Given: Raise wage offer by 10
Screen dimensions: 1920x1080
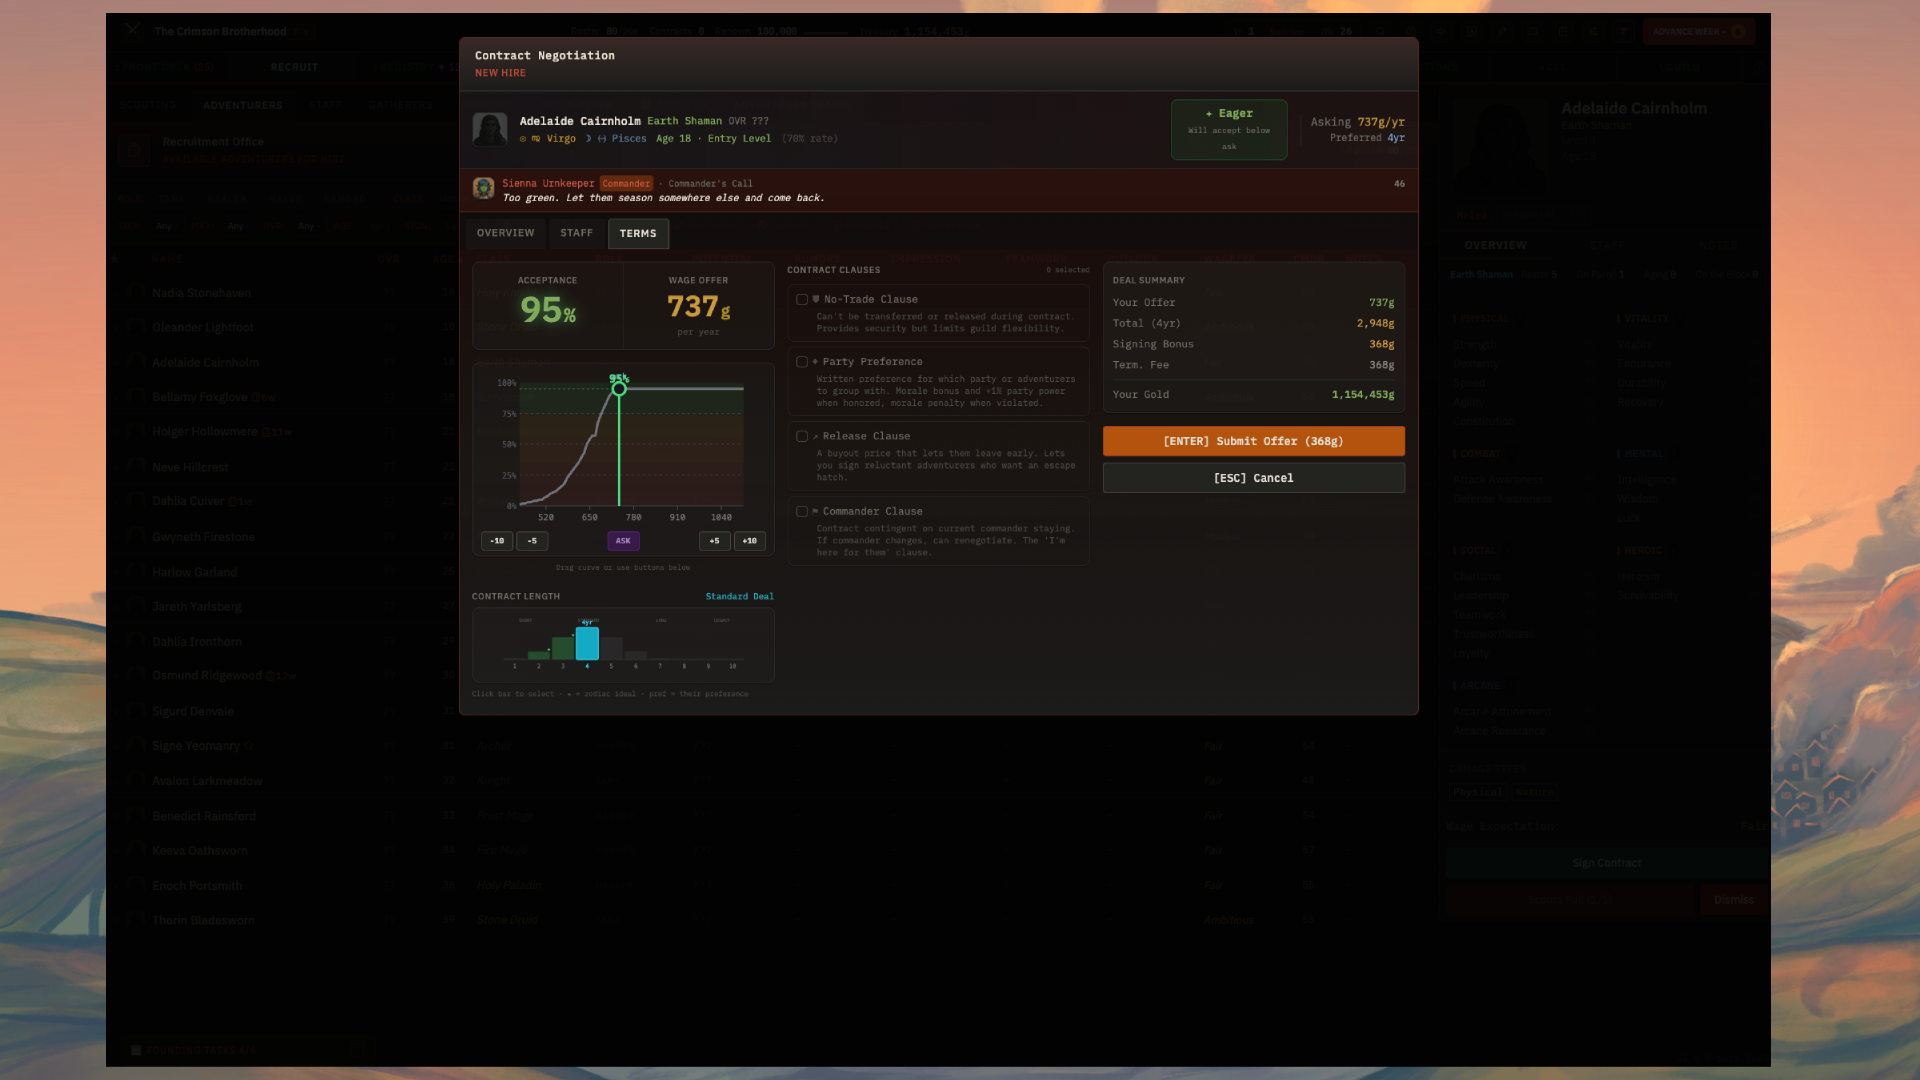Looking at the screenshot, I should point(750,541).
